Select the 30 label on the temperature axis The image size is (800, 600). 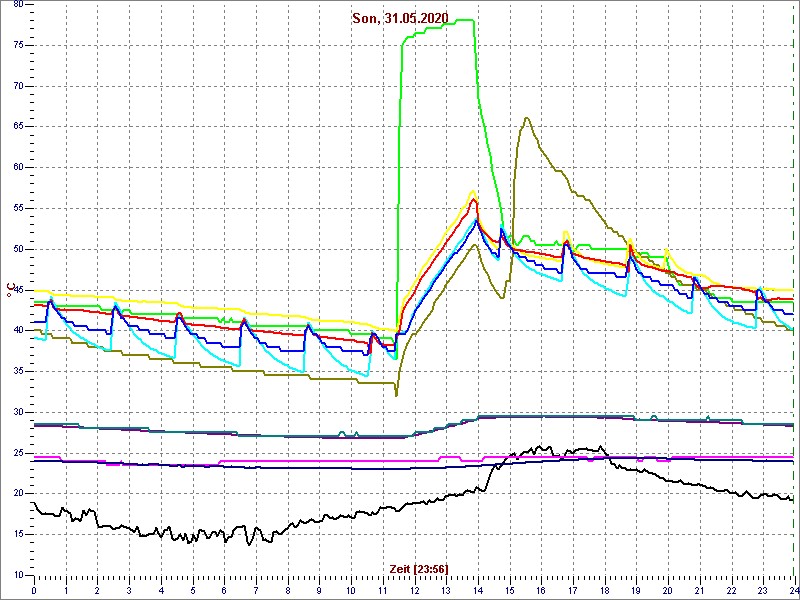point(18,412)
